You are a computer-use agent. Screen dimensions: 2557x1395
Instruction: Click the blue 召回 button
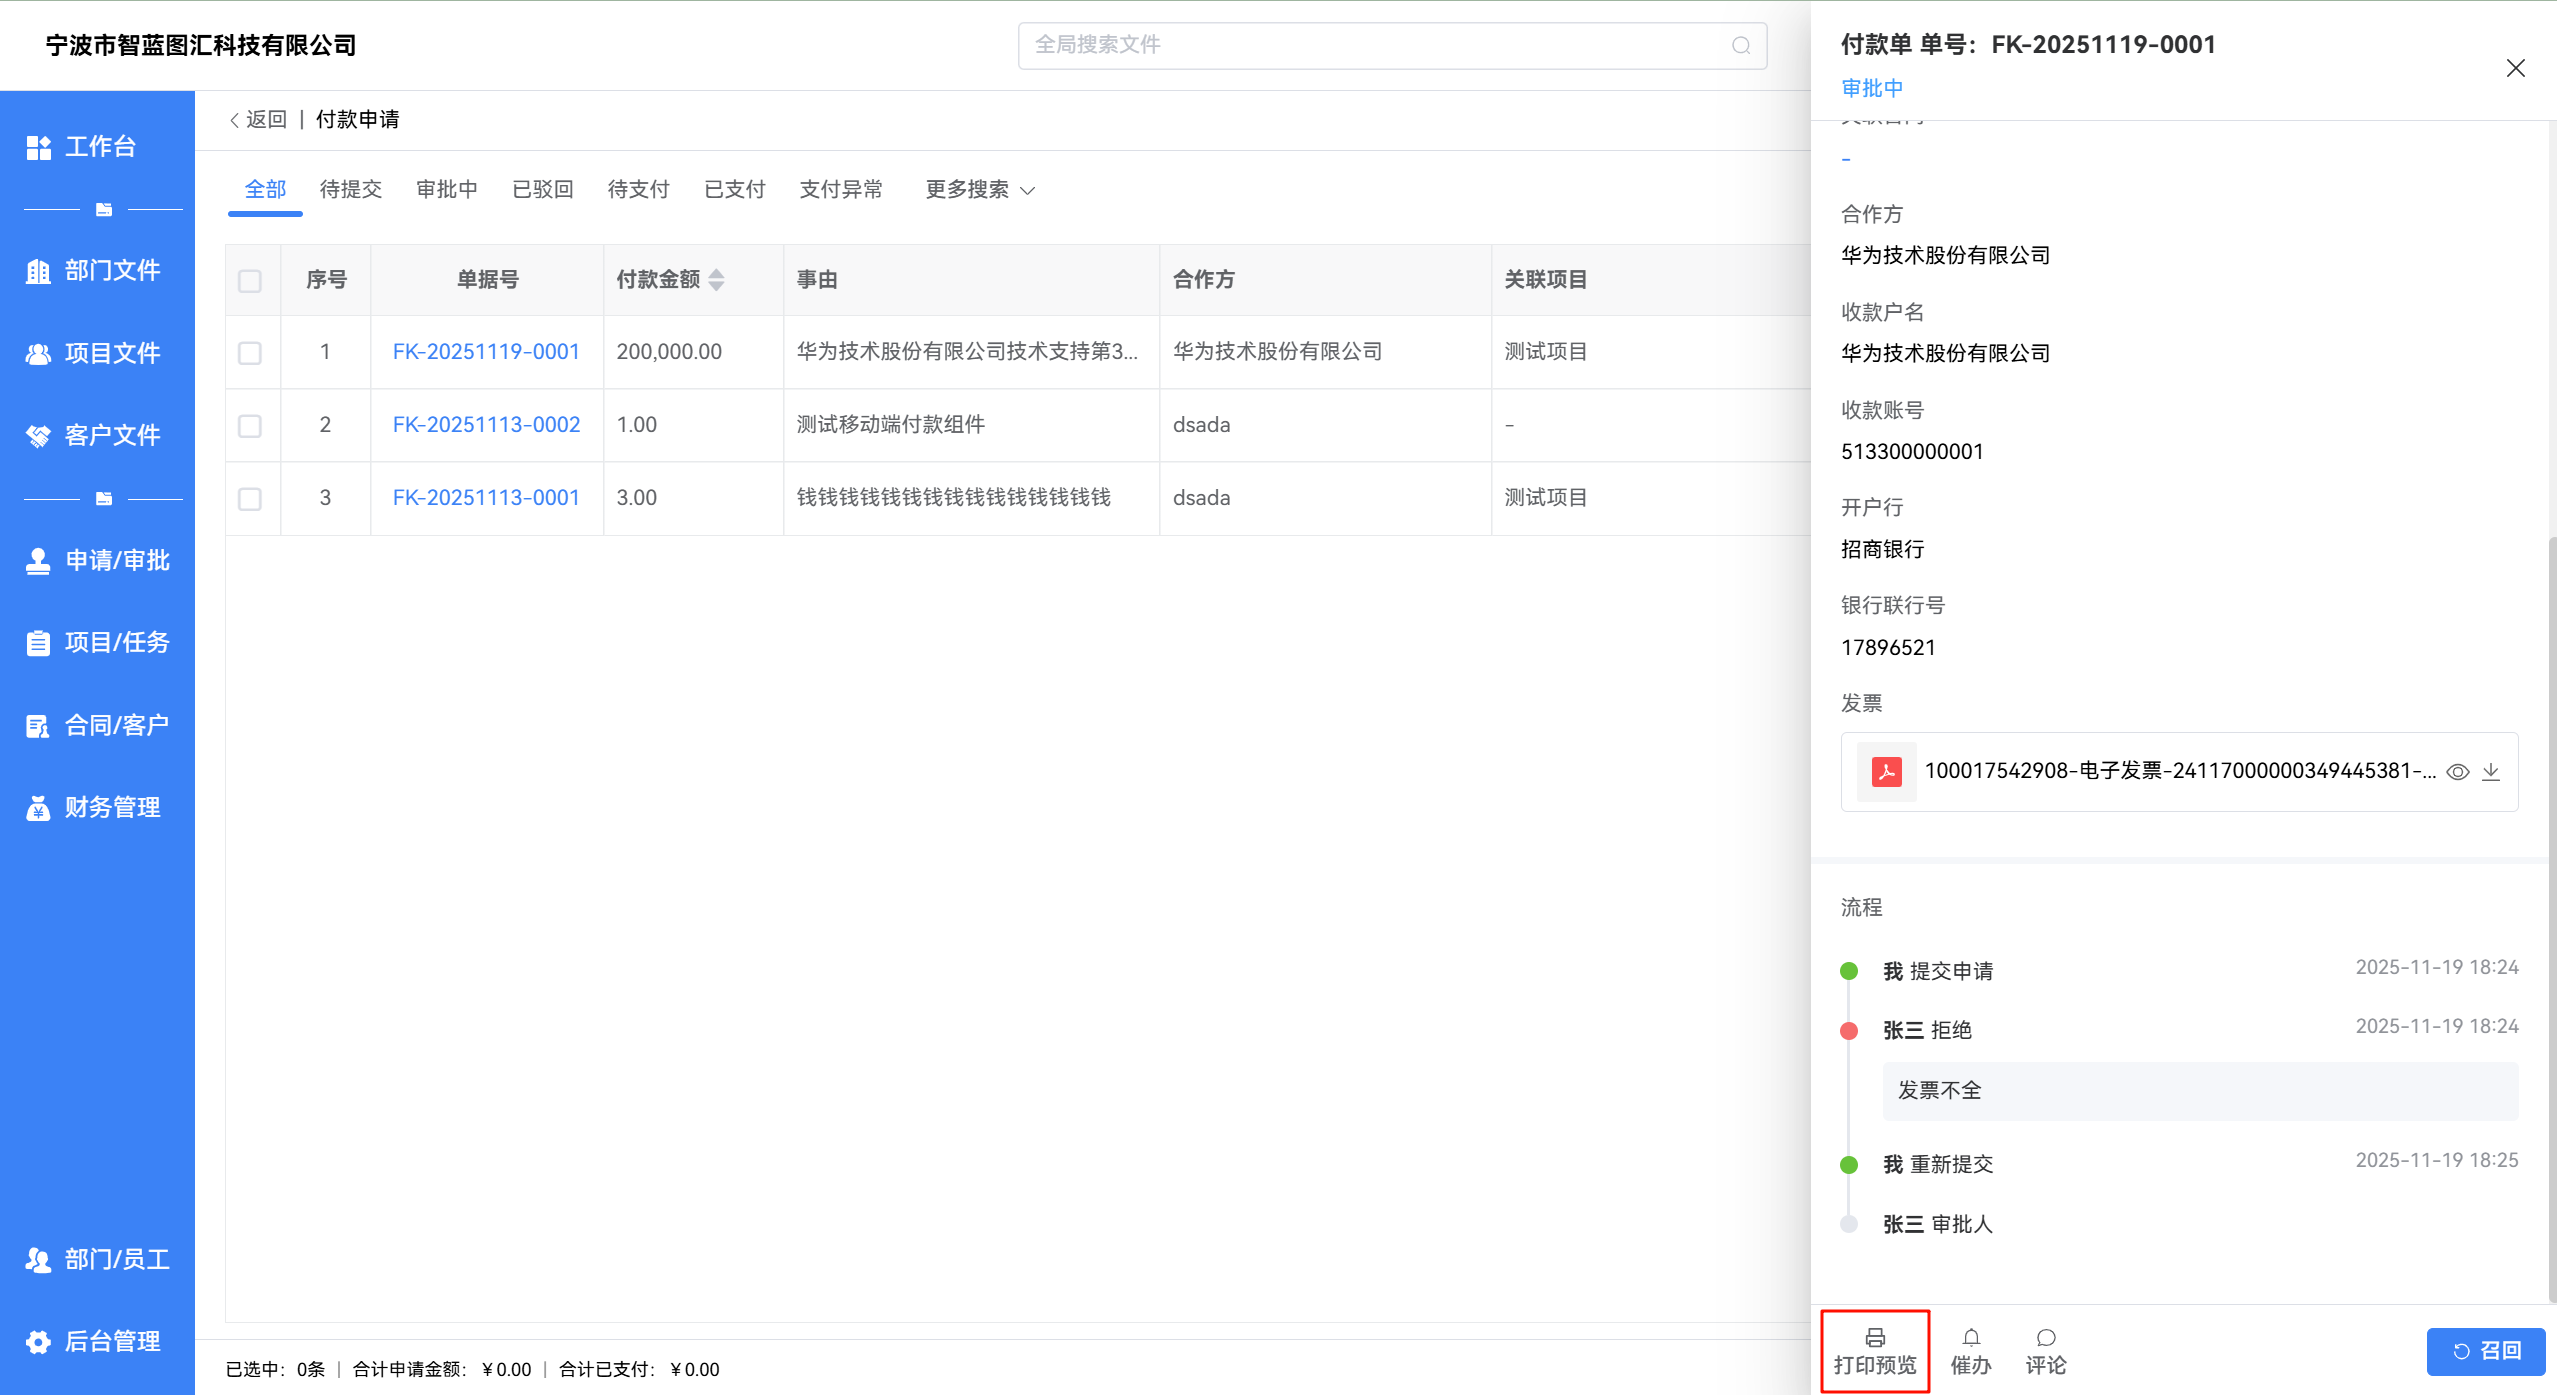coord(2485,1351)
